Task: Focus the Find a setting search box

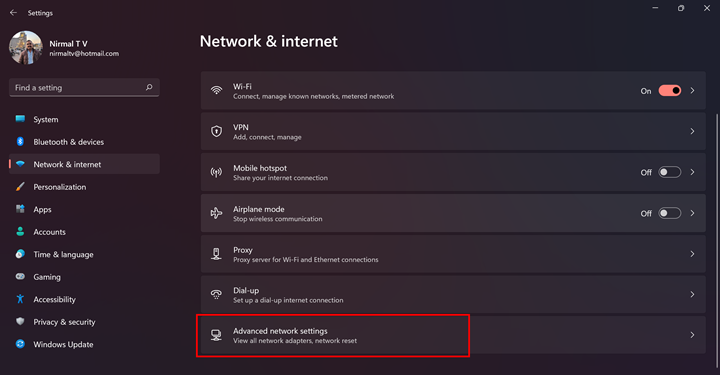Action: tap(84, 87)
